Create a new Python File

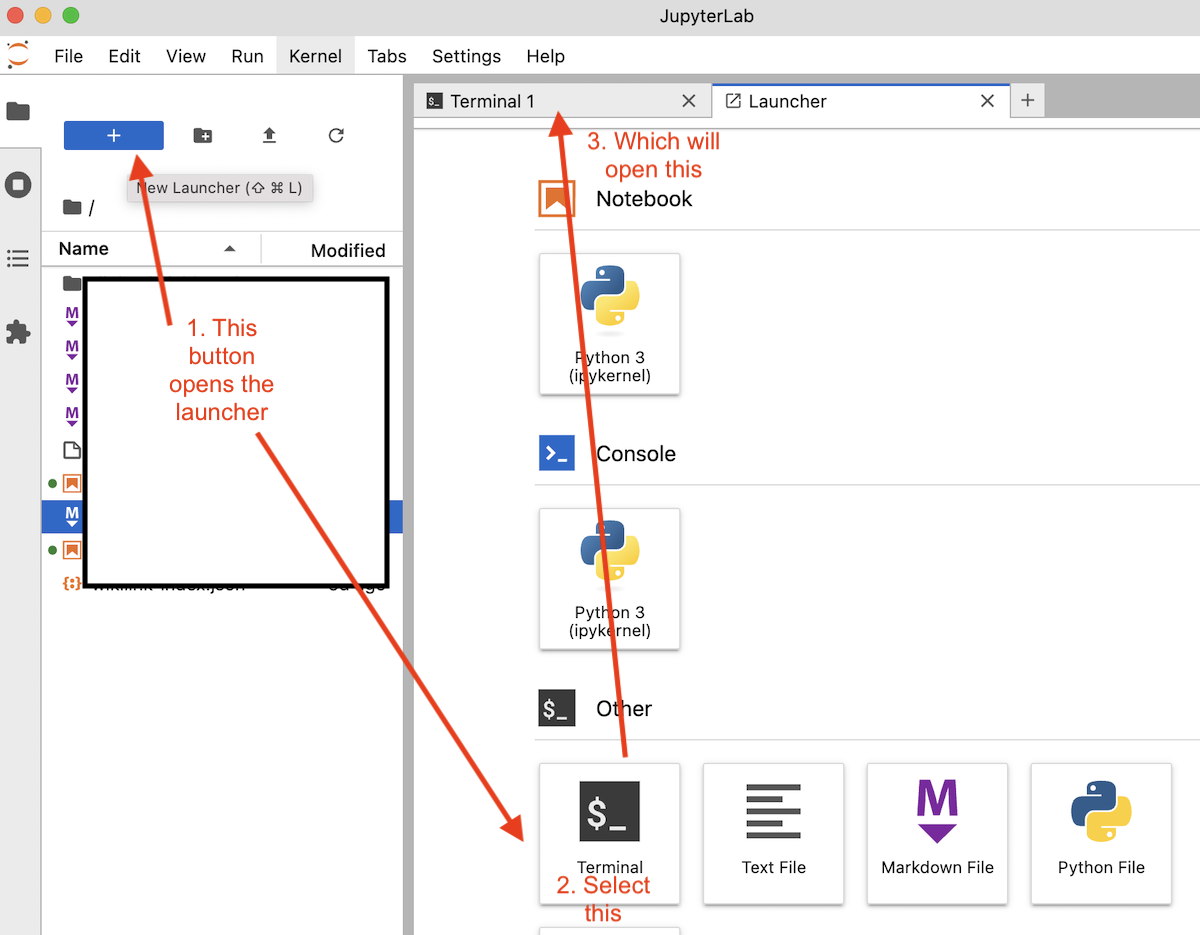point(1101,833)
